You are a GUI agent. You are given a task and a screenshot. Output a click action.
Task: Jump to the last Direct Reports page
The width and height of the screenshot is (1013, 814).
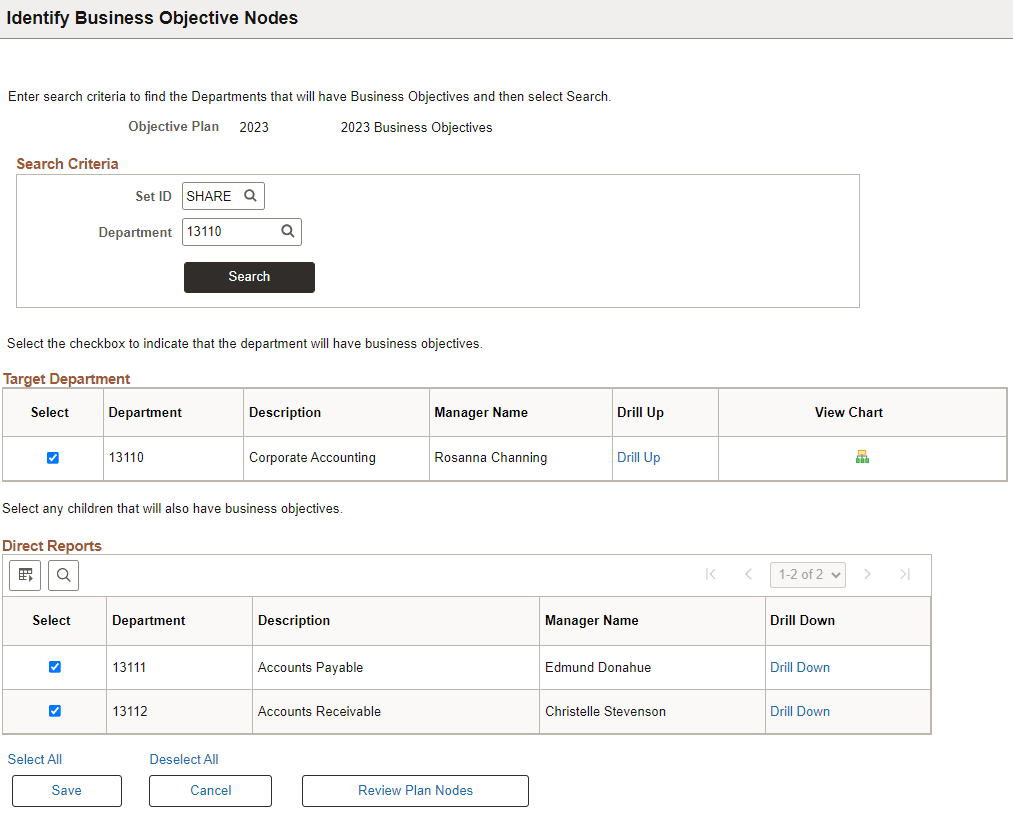(905, 574)
